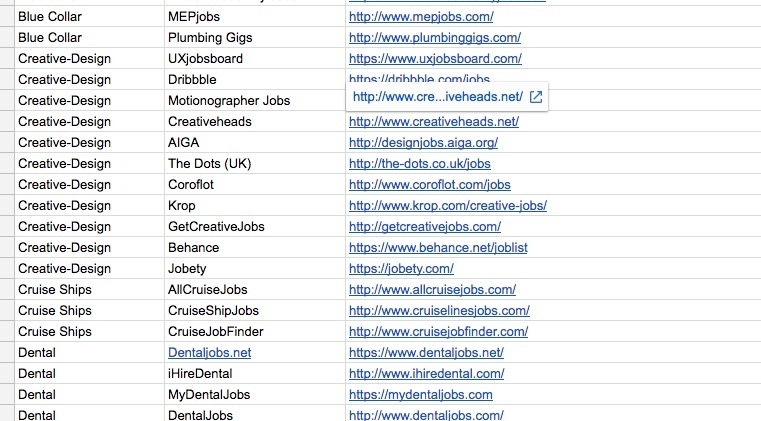Viewport: 761px width, 421px height.
Task: Open the uxjobsboard.com hyperlink
Action: tap(435, 59)
